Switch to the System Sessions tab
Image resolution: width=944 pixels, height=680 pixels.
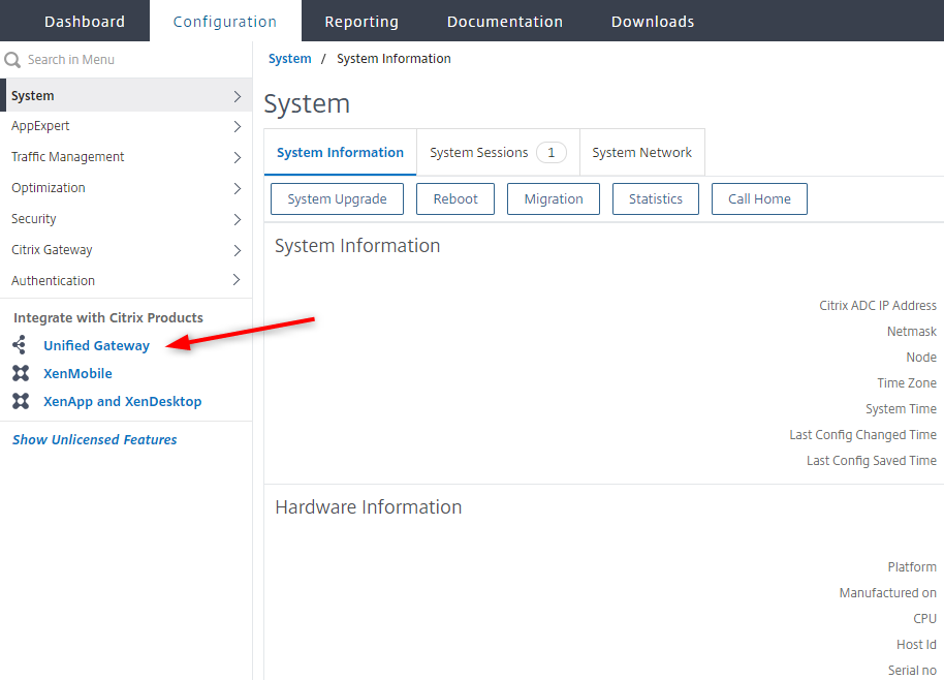click(x=498, y=152)
